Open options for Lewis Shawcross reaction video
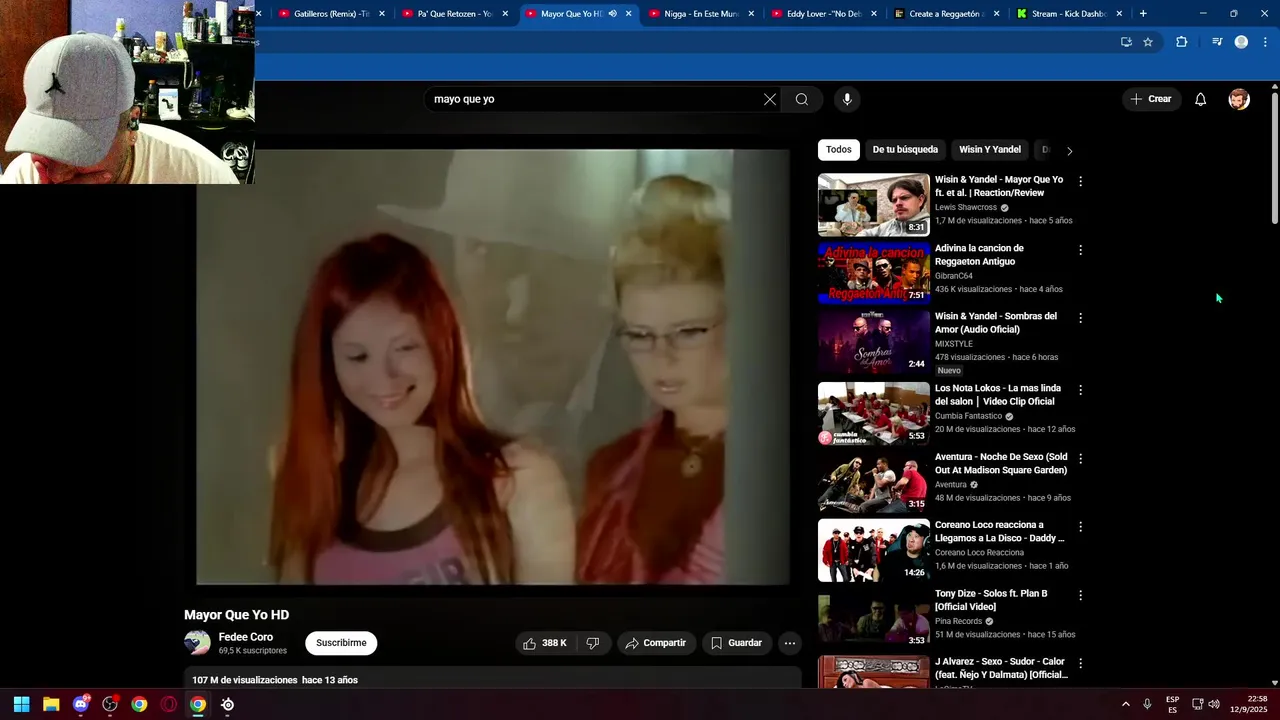The image size is (1280, 720). (x=1080, y=182)
